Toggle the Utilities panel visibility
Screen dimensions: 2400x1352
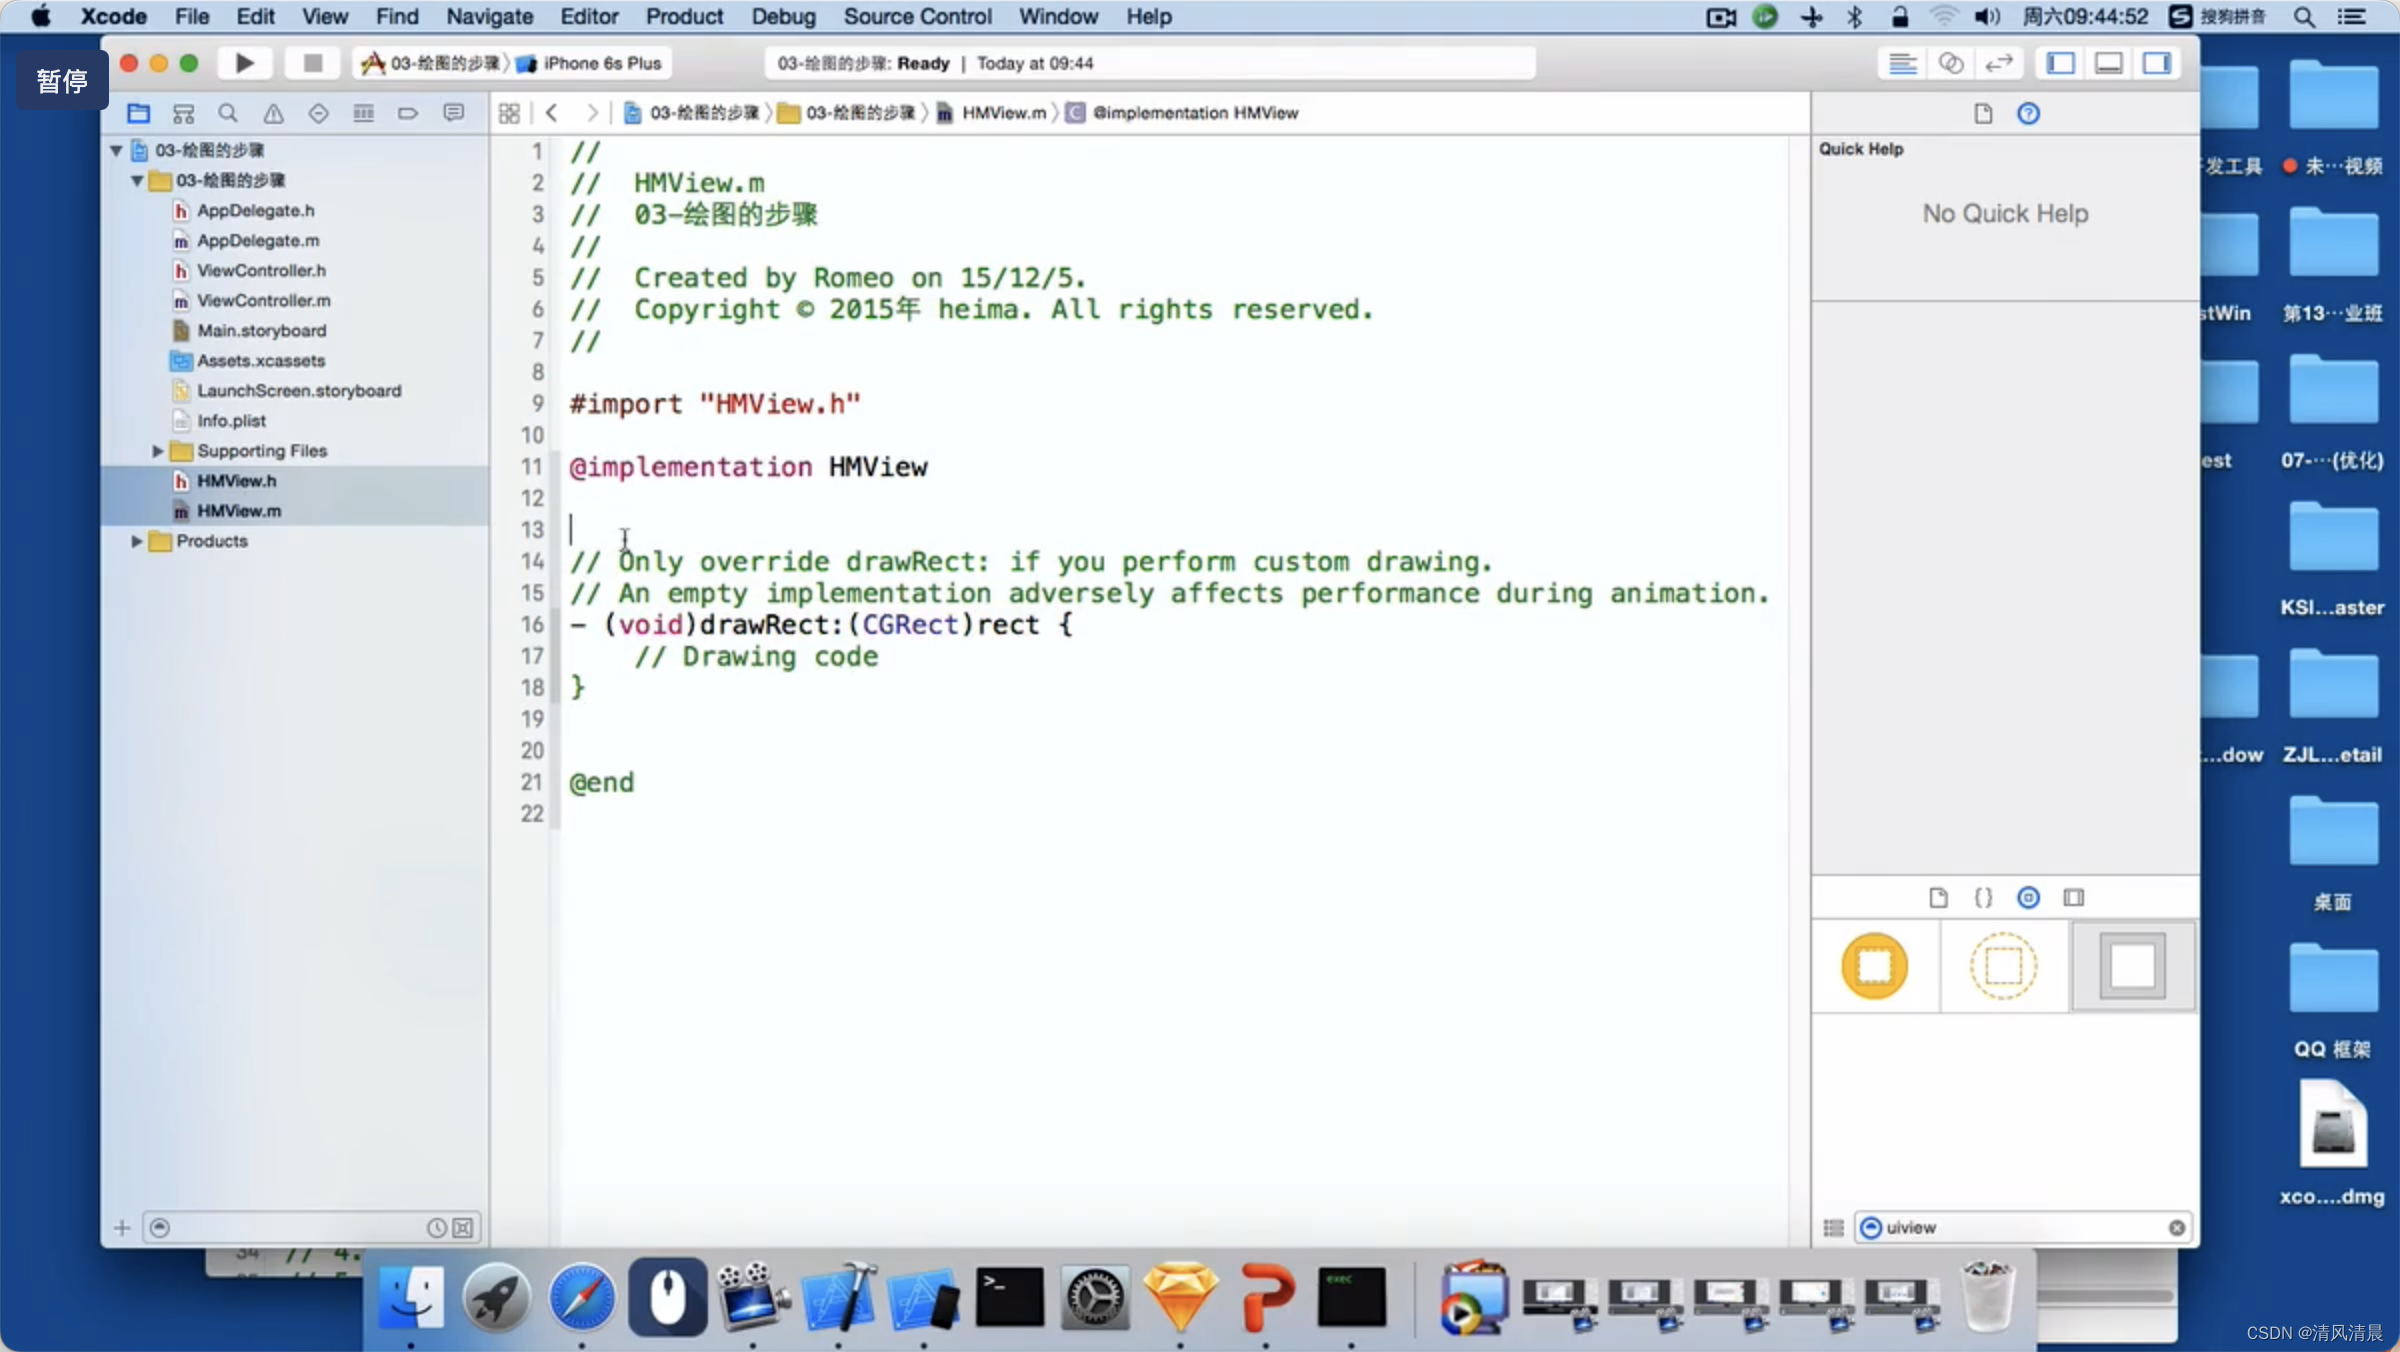[2156, 63]
